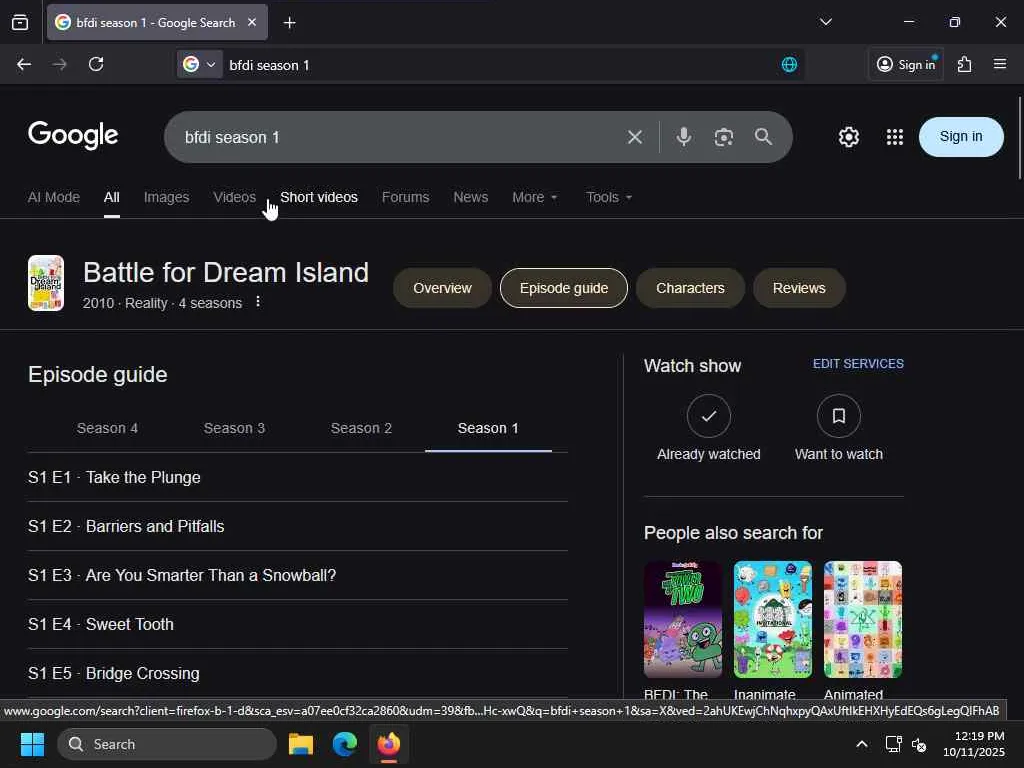Expand S1 E3 Are You Smarter Than a Snowball?
The width and height of the screenshot is (1024, 768).
[x=298, y=575]
